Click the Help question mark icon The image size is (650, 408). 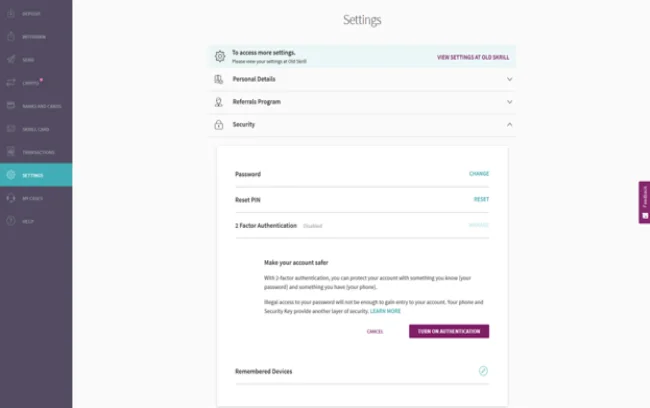(11, 221)
